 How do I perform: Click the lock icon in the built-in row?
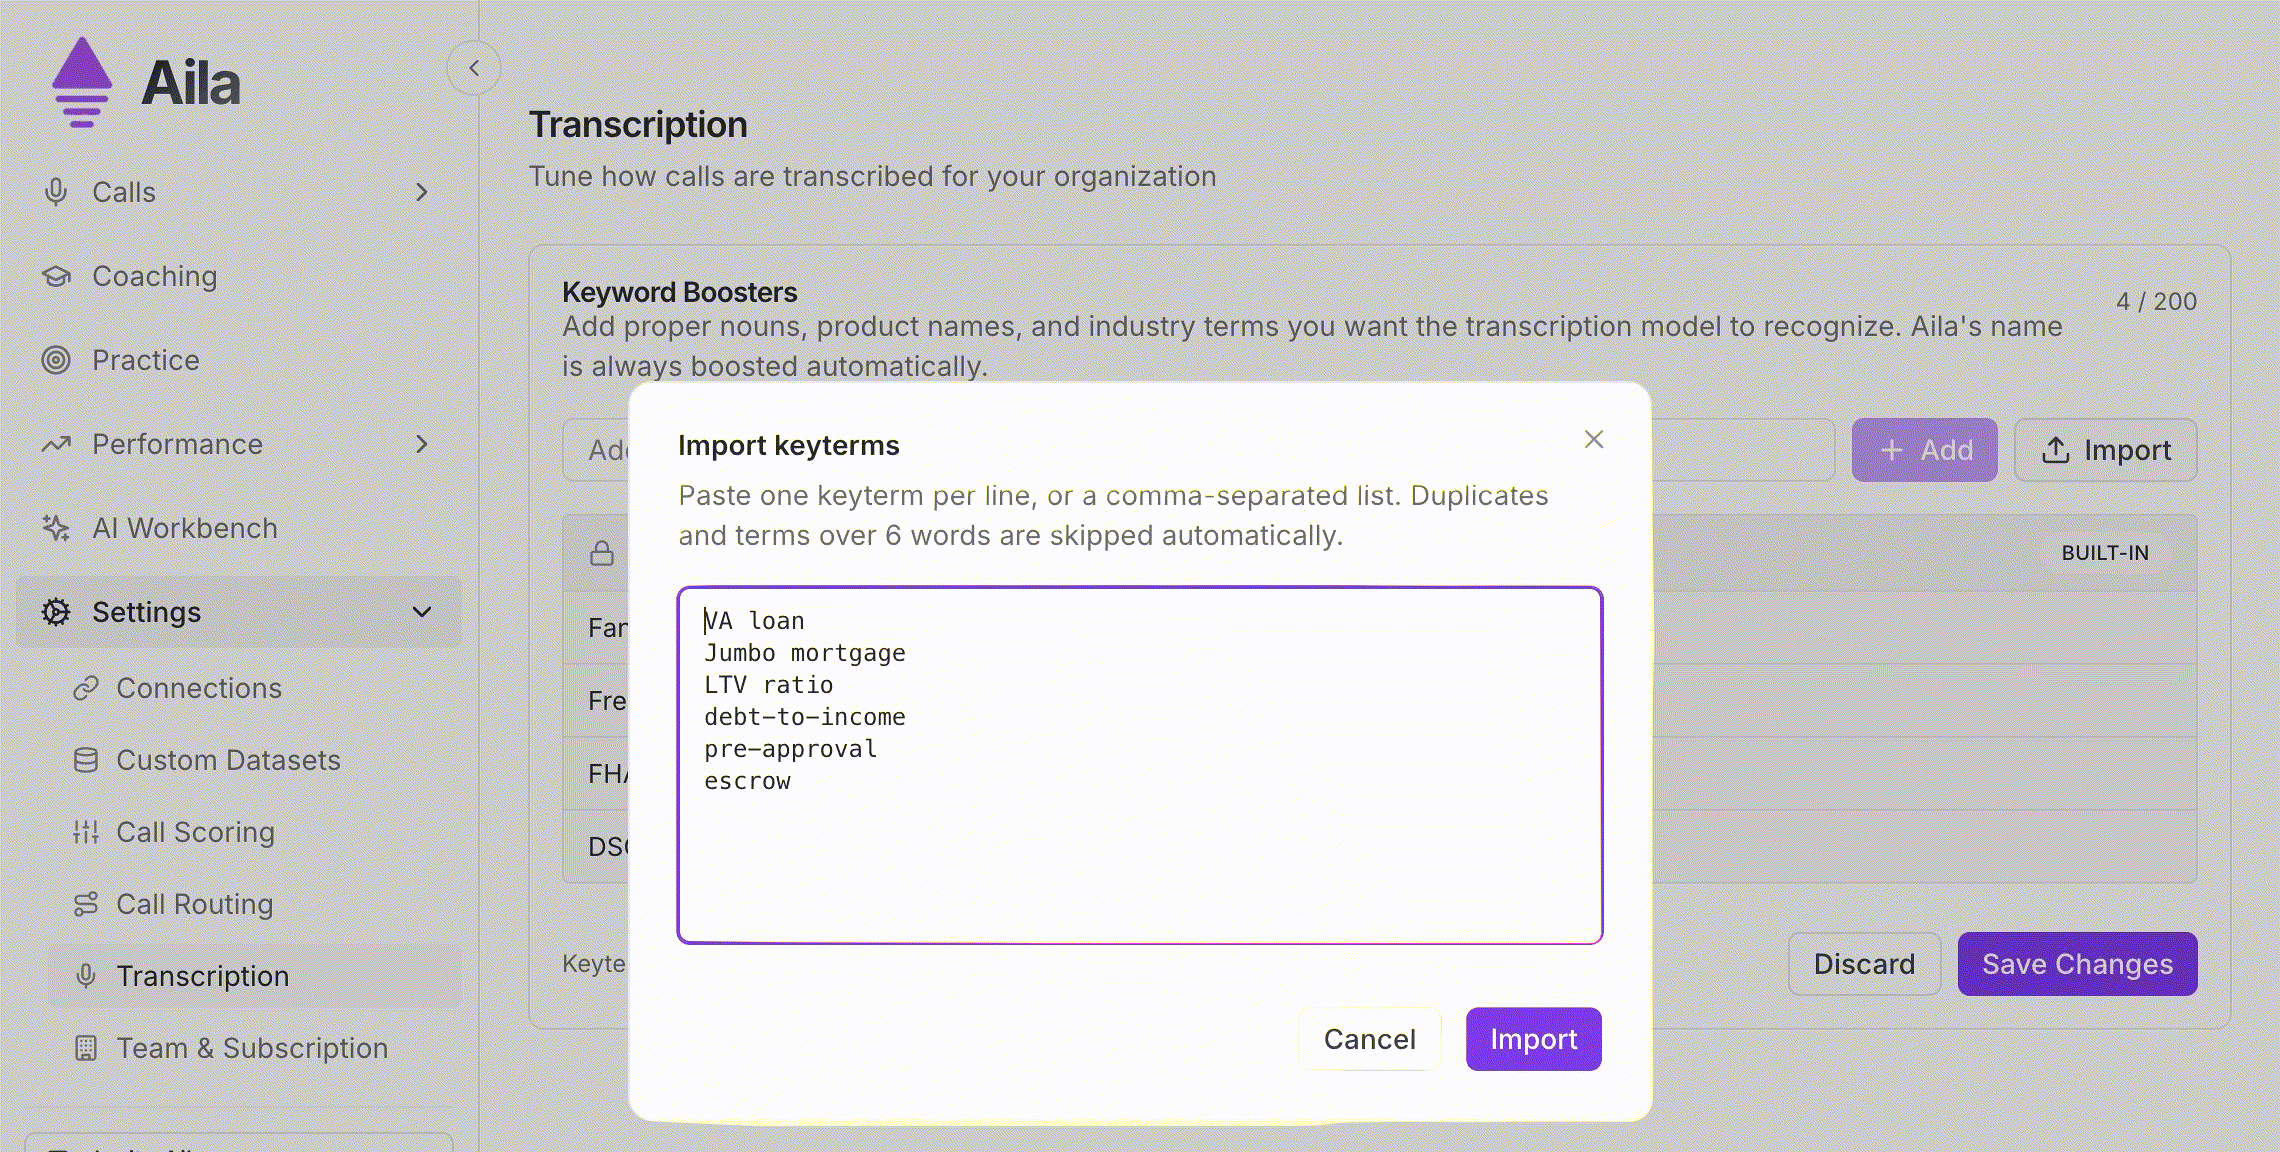click(x=602, y=553)
